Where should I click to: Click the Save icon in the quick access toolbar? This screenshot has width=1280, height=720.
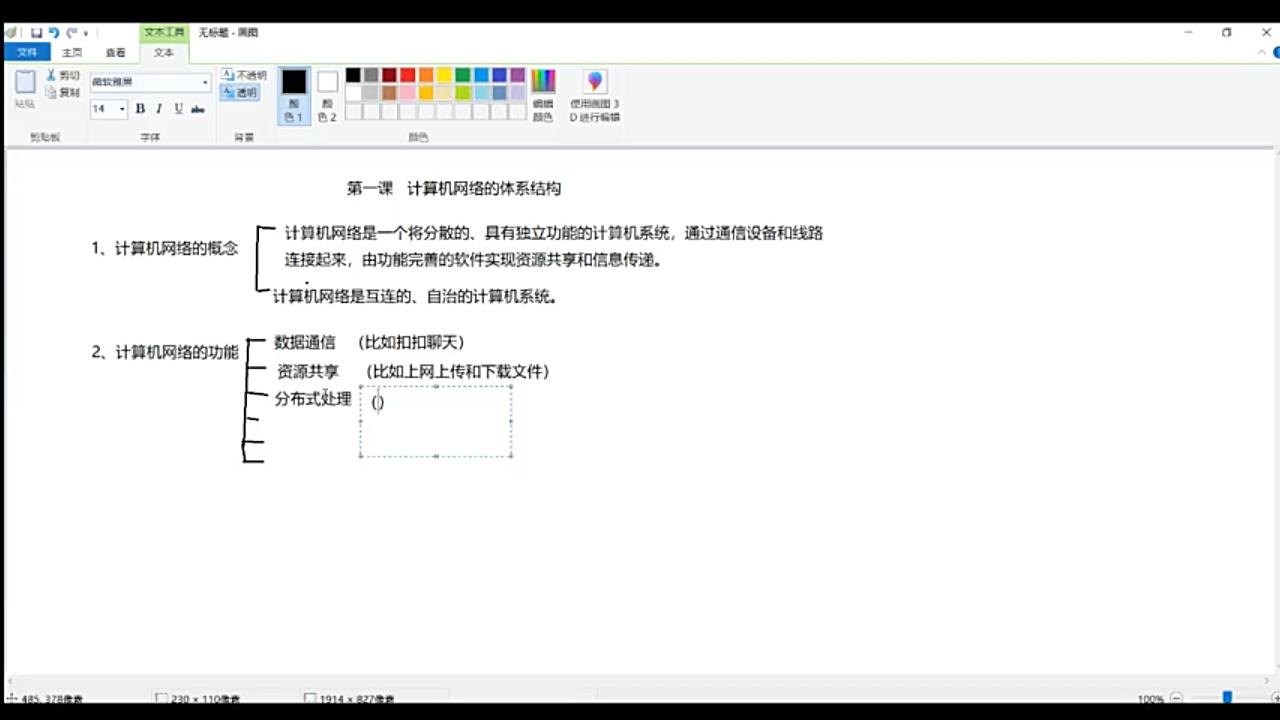[36, 32]
